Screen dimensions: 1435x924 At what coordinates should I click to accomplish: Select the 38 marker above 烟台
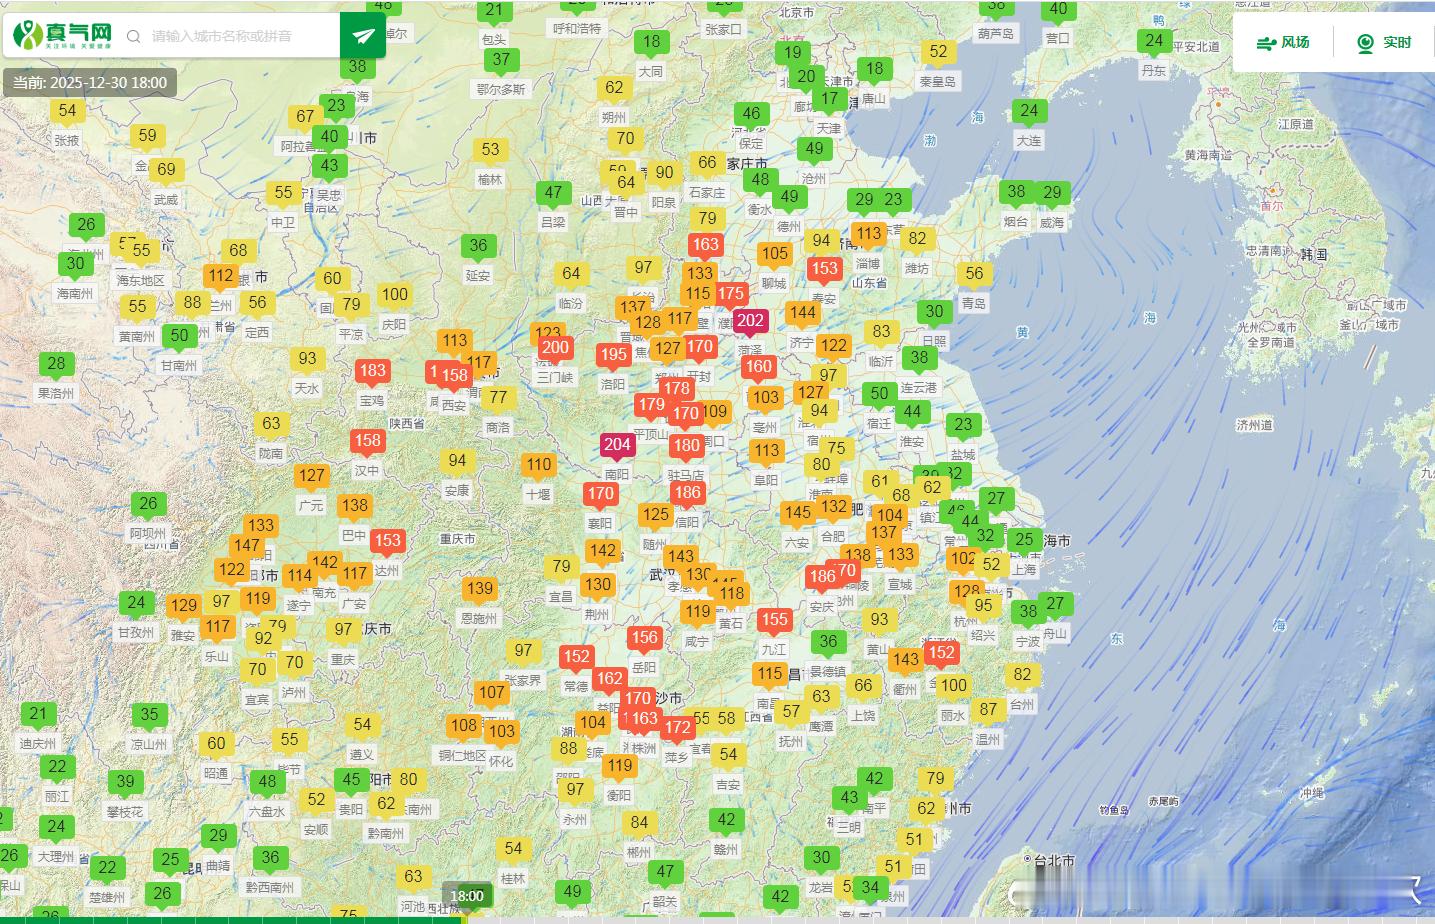click(x=1016, y=193)
